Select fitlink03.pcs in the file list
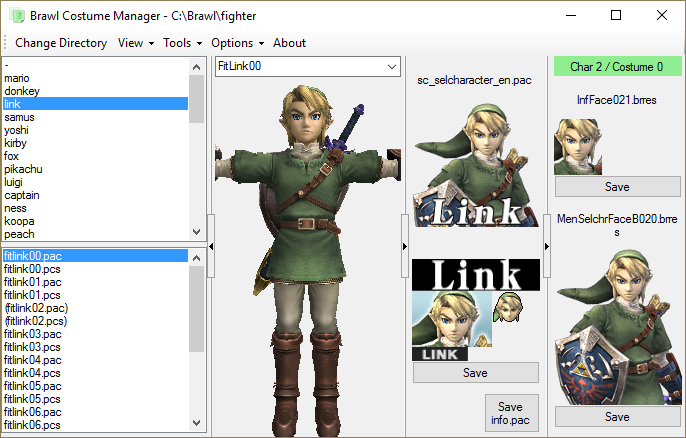 [95, 347]
